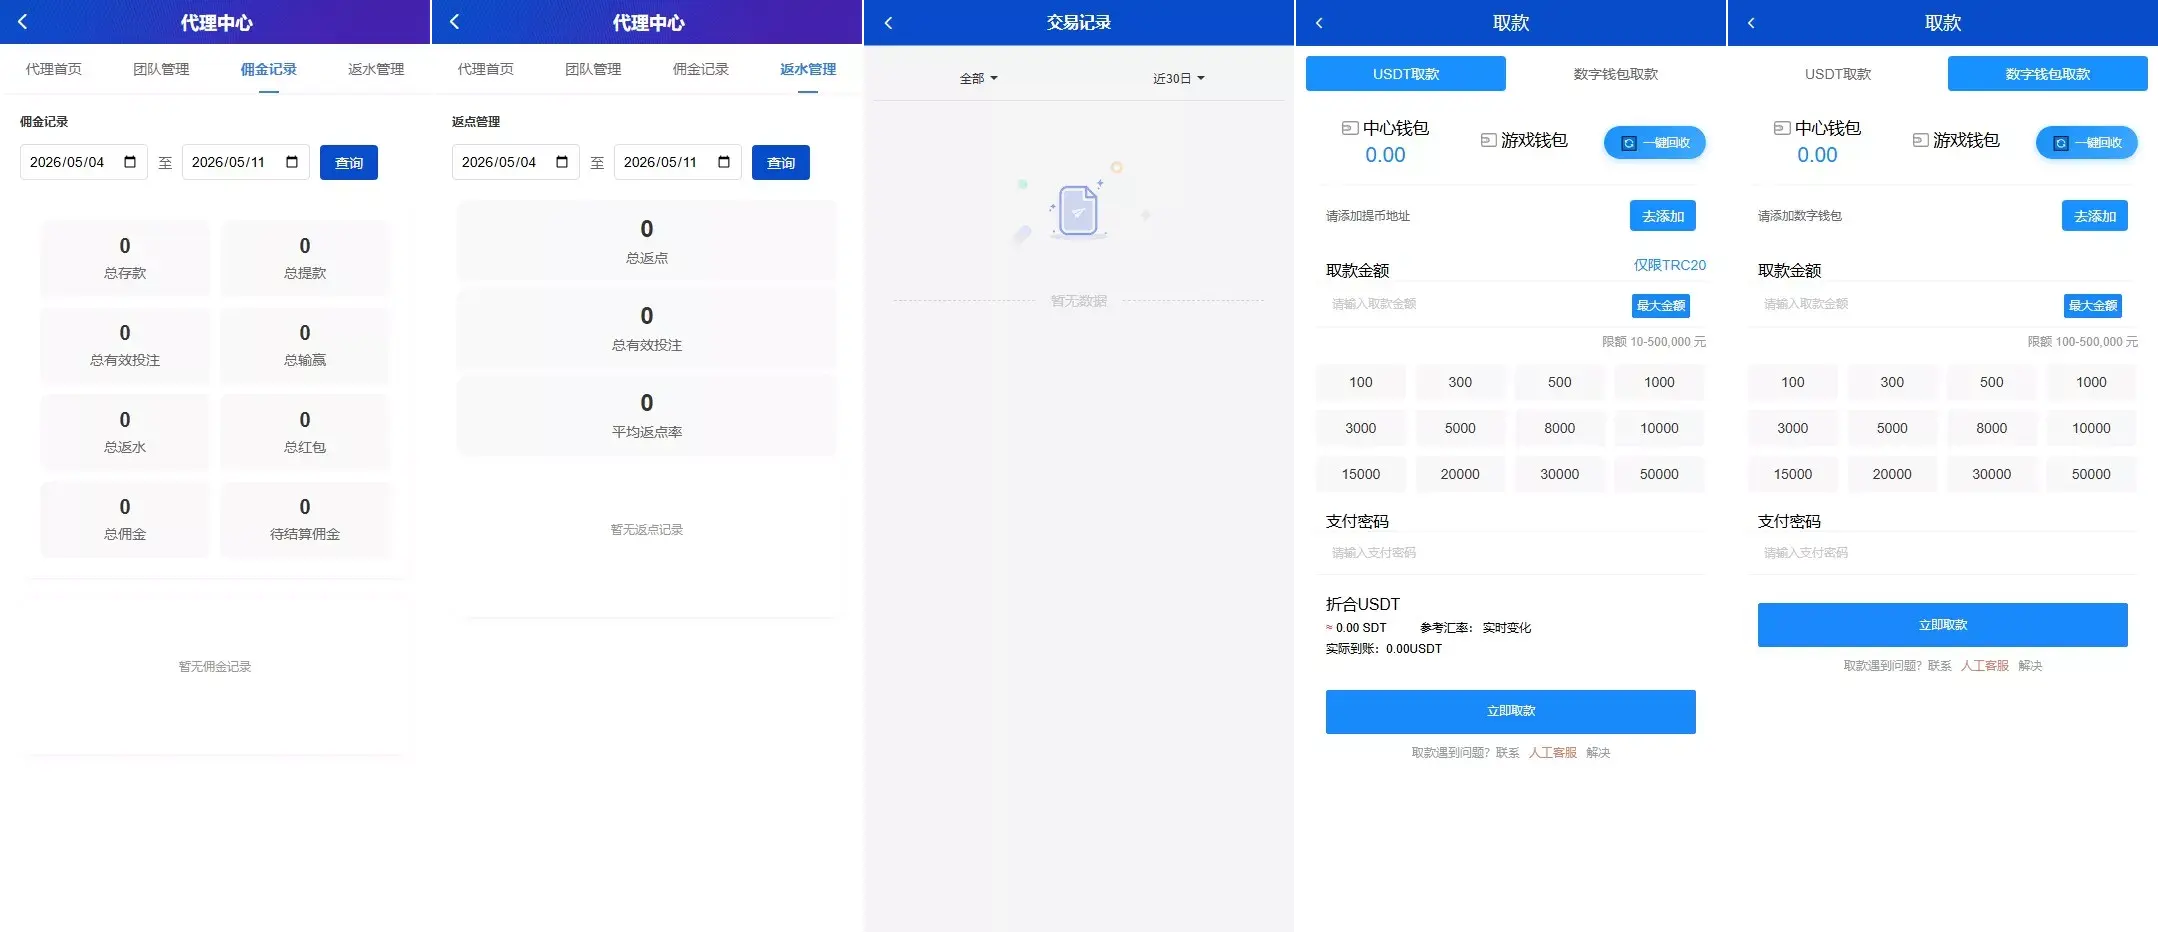Click 返点管理 end date field 2026/05/11

click(678, 162)
